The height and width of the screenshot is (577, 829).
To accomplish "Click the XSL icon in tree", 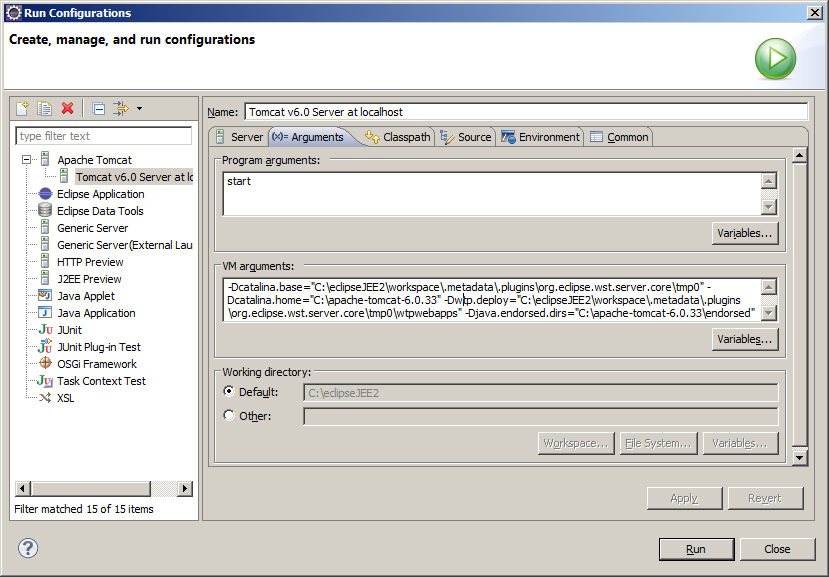I will click(x=45, y=398).
